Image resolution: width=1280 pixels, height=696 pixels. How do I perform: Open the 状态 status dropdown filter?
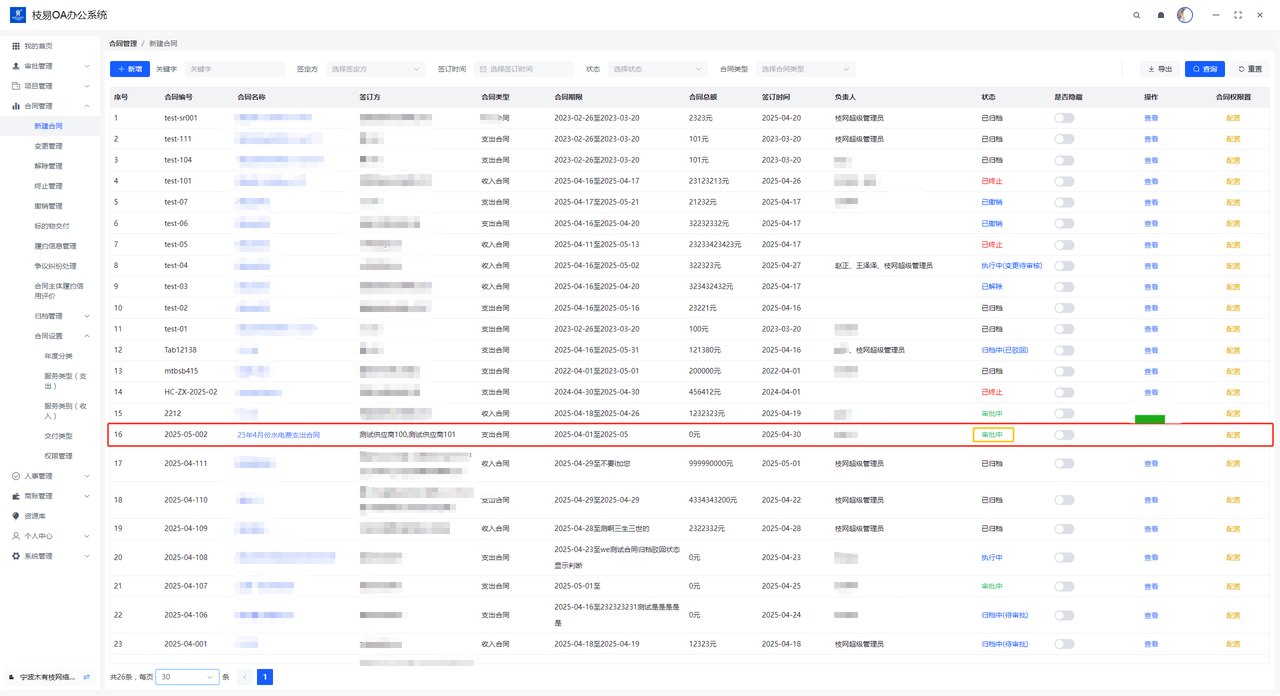(657, 69)
